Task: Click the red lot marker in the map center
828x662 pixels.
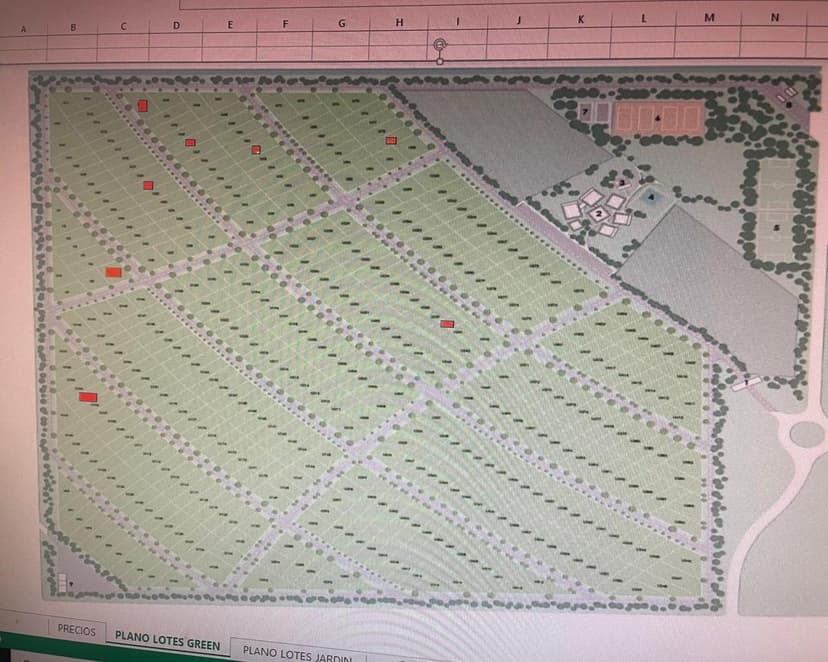Action: (x=447, y=324)
